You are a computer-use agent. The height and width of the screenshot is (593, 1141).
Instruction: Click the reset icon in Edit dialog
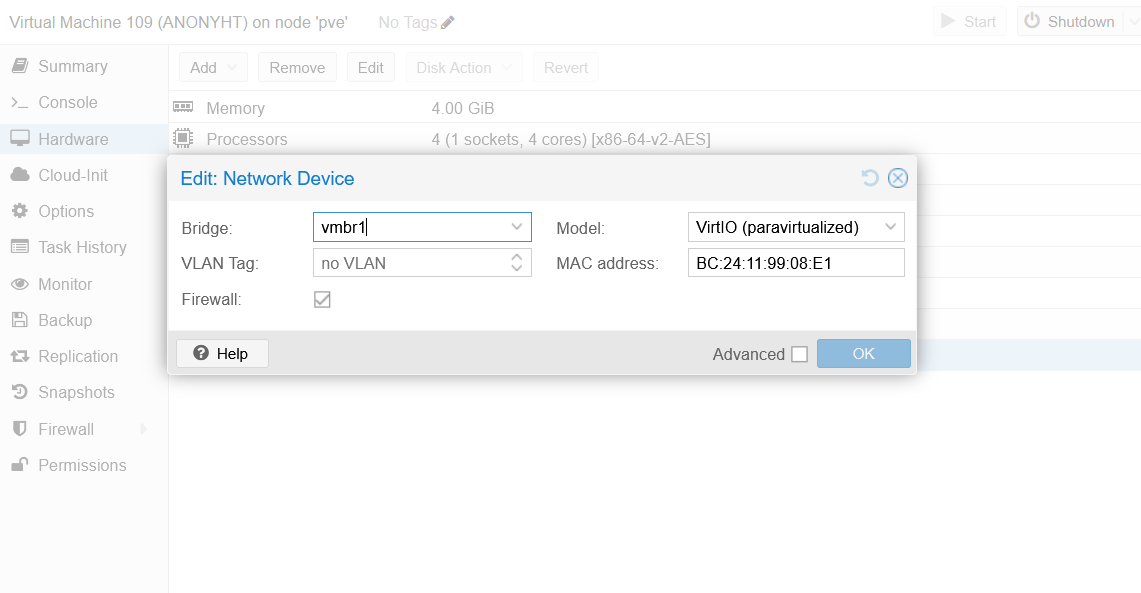(870, 178)
